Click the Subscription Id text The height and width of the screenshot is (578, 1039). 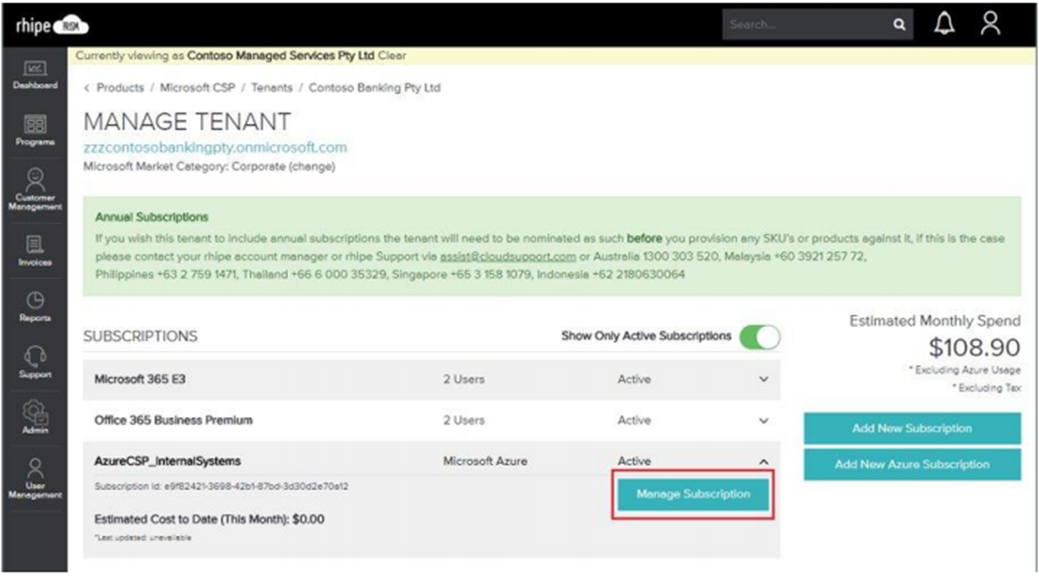pos(221,487)
